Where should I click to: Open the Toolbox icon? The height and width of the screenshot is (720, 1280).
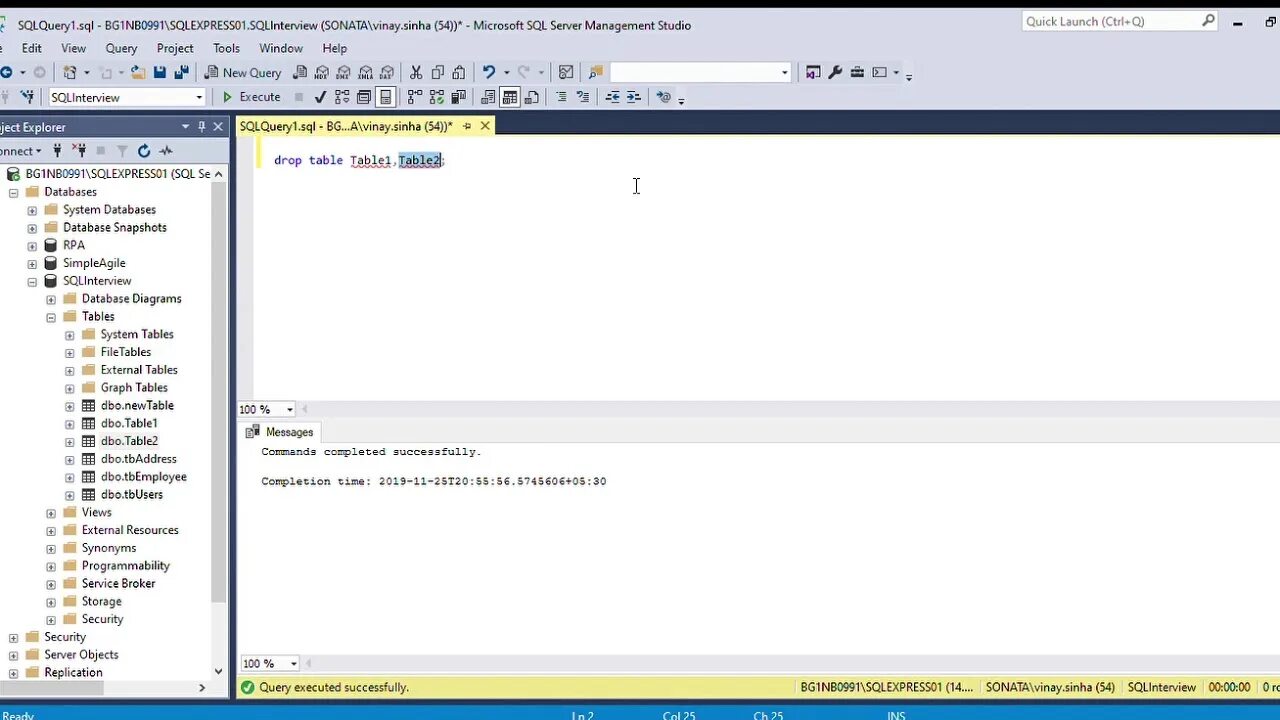click(x=857, y=72)
